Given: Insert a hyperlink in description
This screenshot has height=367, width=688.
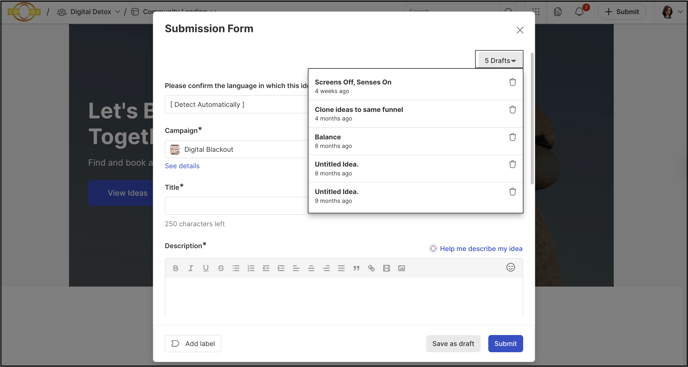Looking at the screenshot, I should (372, 268).
